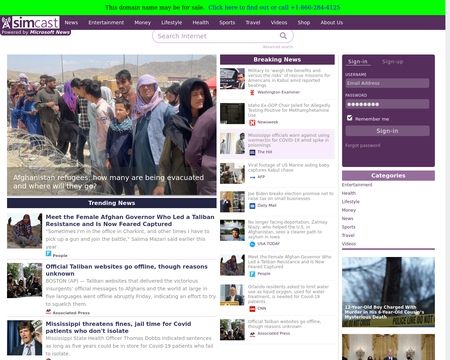Open the Sports menu item

[227, 23]
